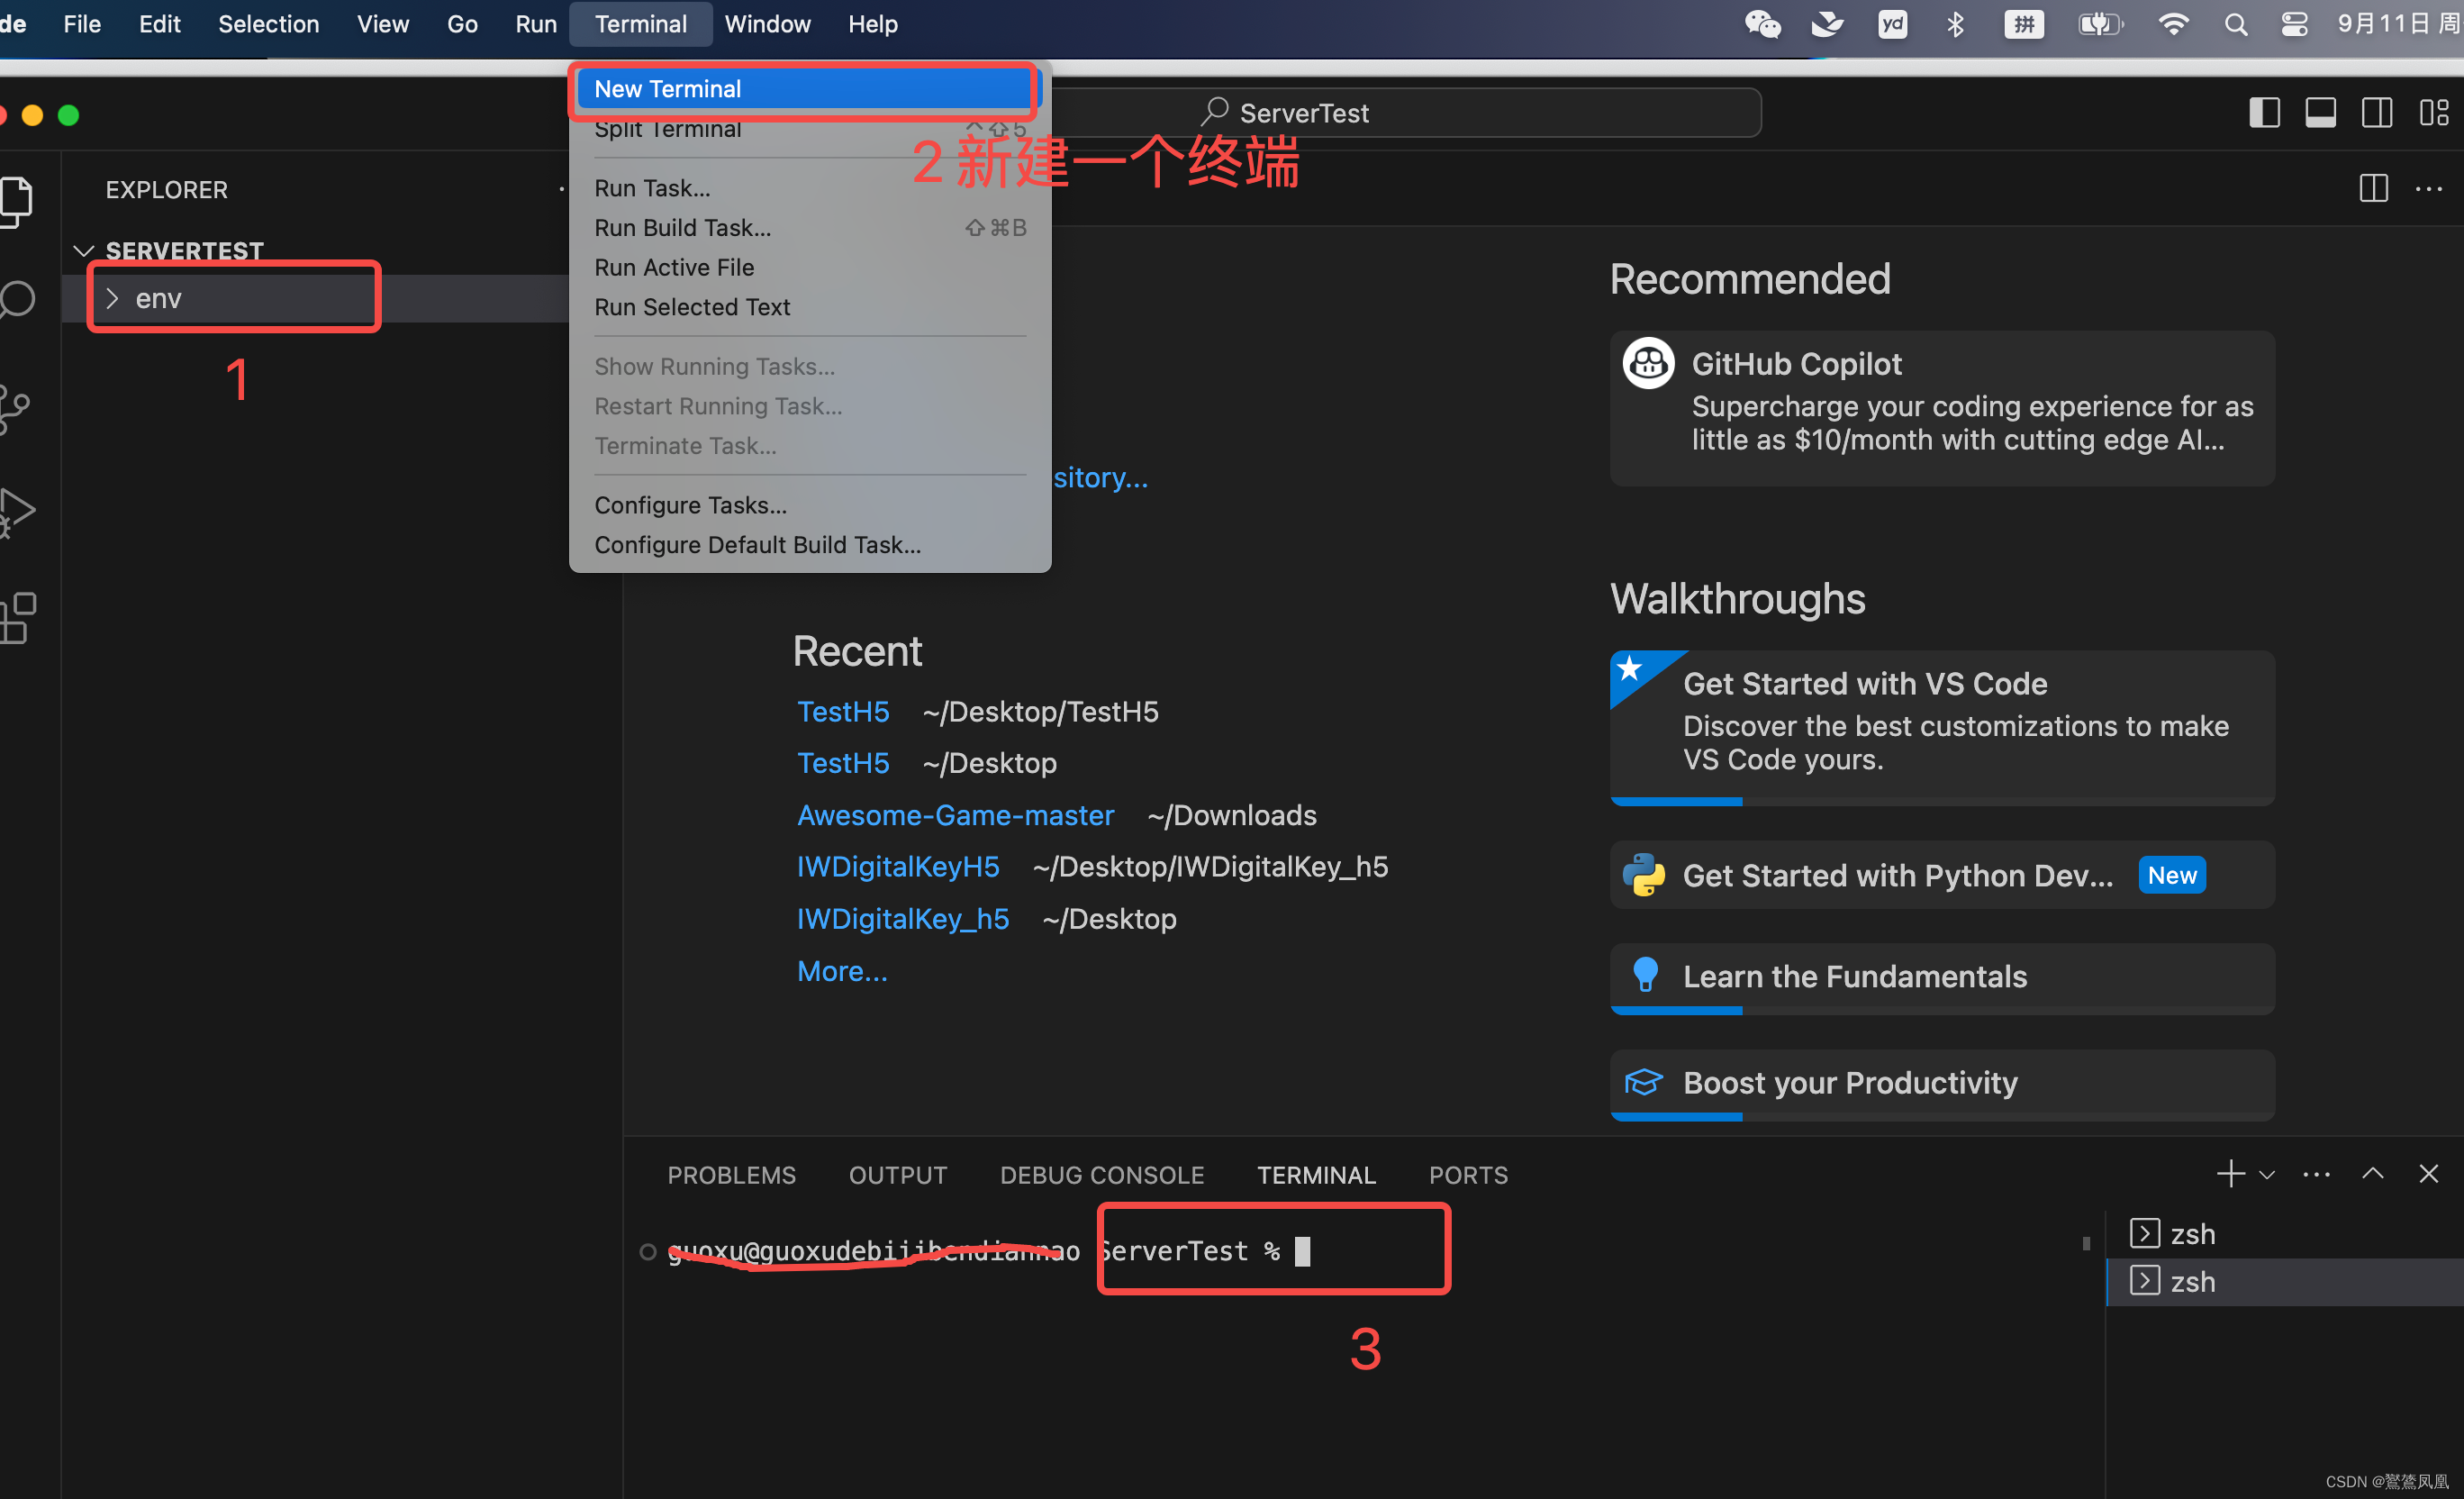Select the second zsh terminal instance
The height and width of the screenshot is (1499, 2464).
coord(2284,1282)
